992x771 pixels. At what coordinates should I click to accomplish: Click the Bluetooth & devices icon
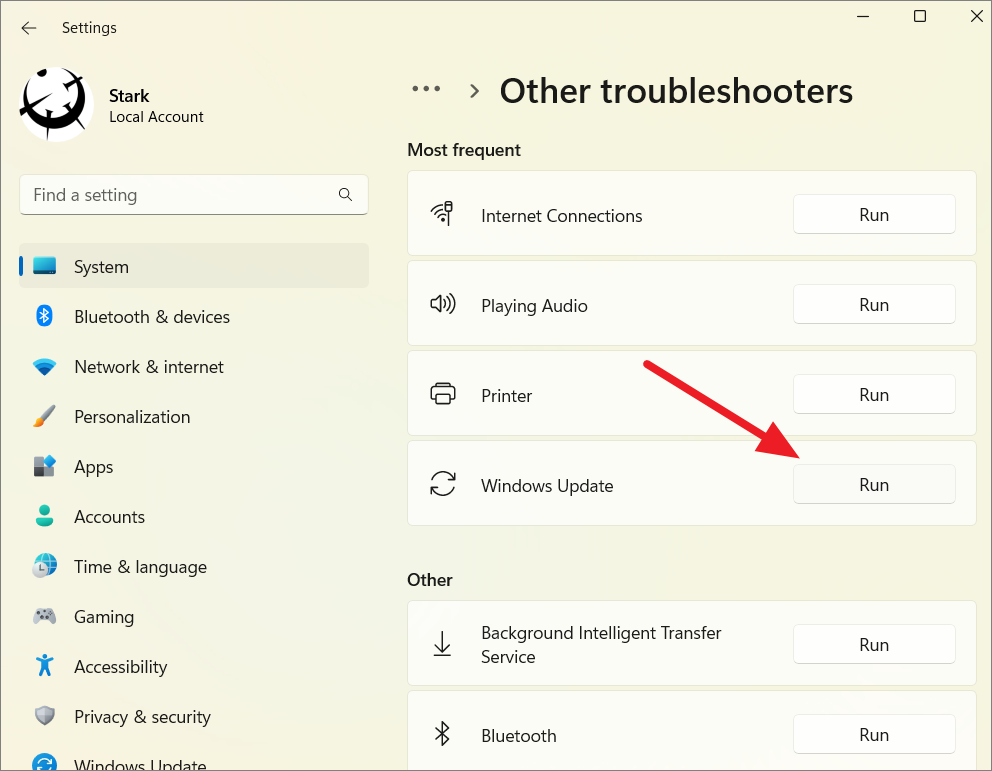(44, 316)
